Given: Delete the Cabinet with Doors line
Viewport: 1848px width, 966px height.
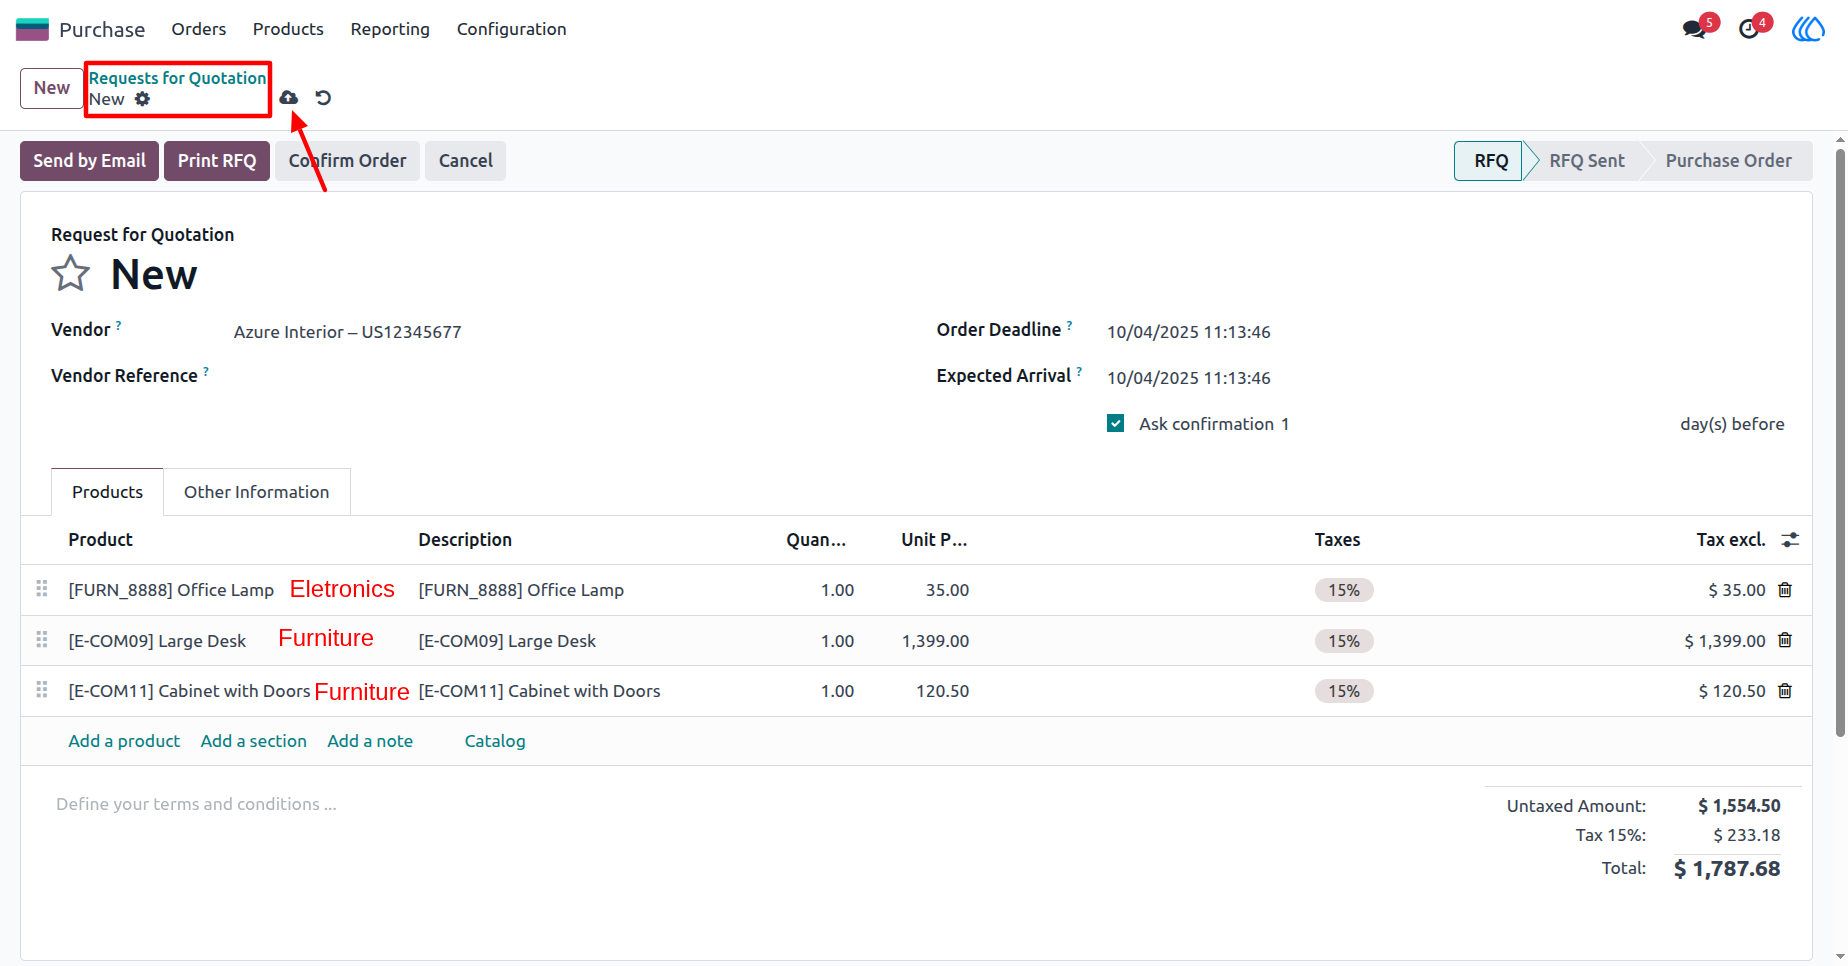Looking at the screenshot, I should click(1785, 690).
